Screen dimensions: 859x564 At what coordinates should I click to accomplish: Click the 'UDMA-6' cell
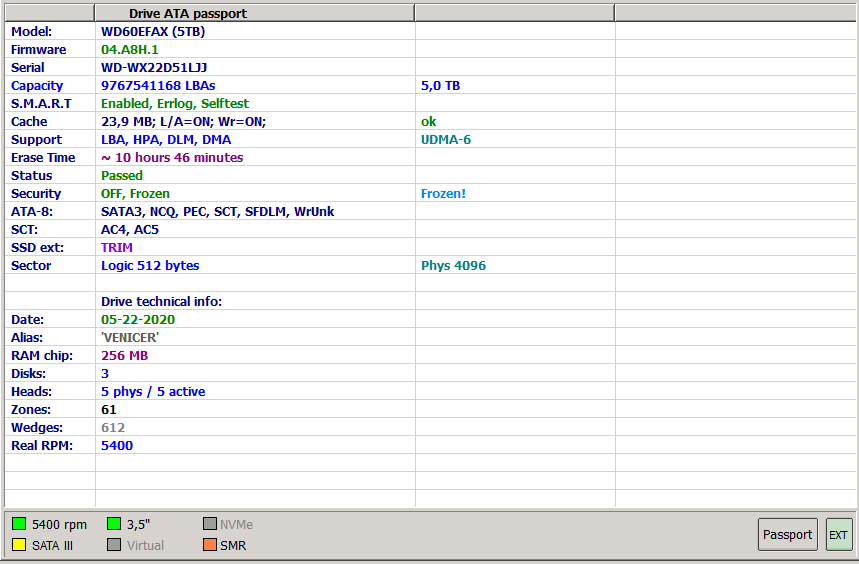446,140
